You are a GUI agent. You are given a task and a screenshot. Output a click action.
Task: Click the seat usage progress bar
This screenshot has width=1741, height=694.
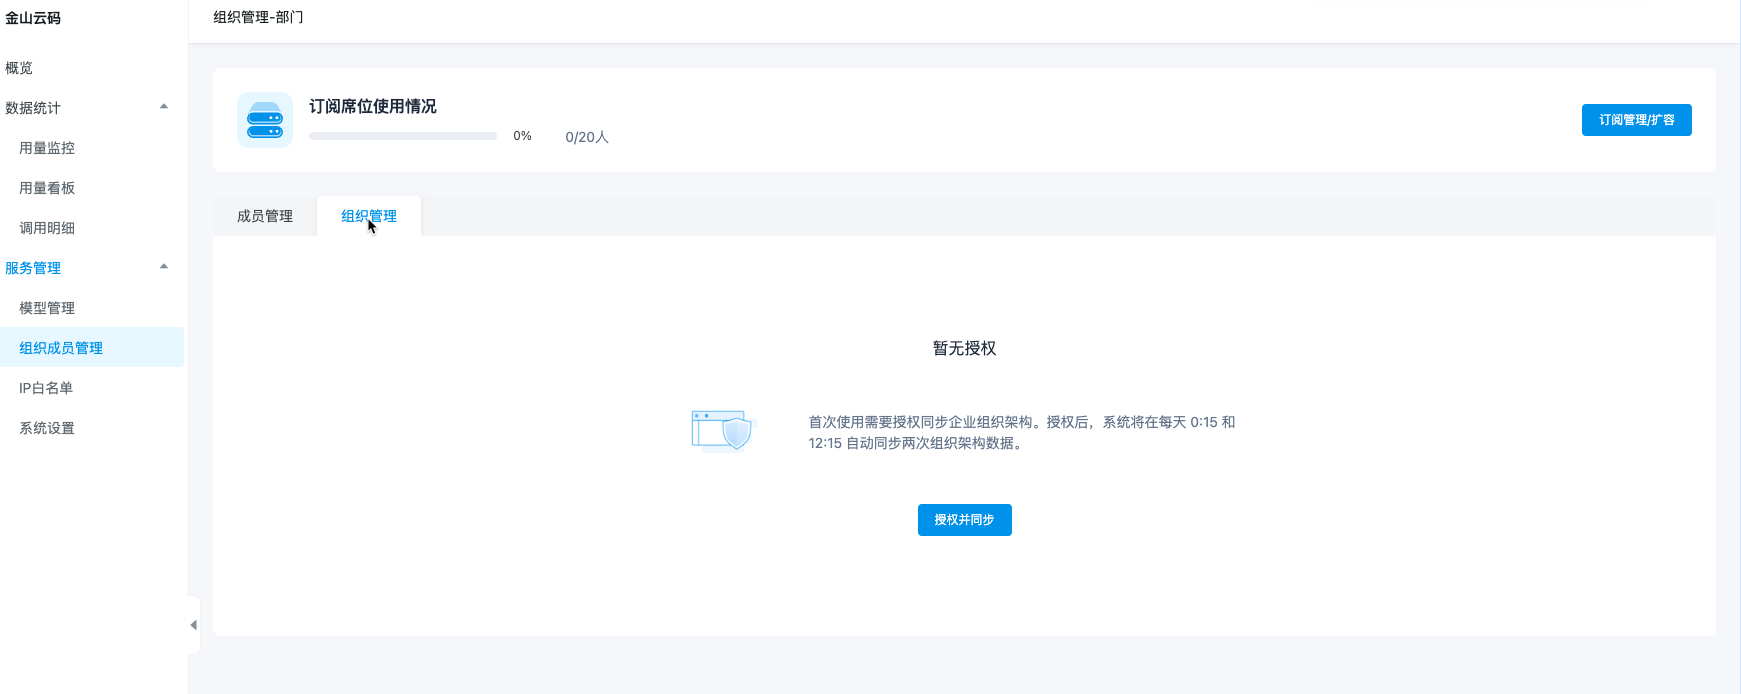(403, 136)
